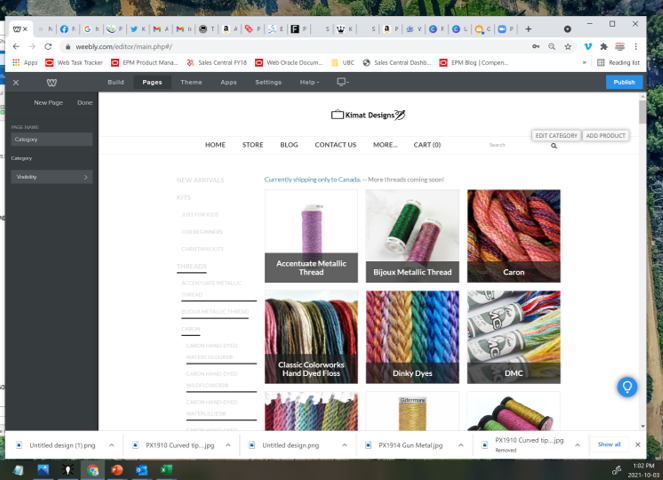The height and width of the screenshot is (480, 663).
Task: Open Chrome extensions puzzle icon
Action: pyautogui.click(x=604, y=46)
